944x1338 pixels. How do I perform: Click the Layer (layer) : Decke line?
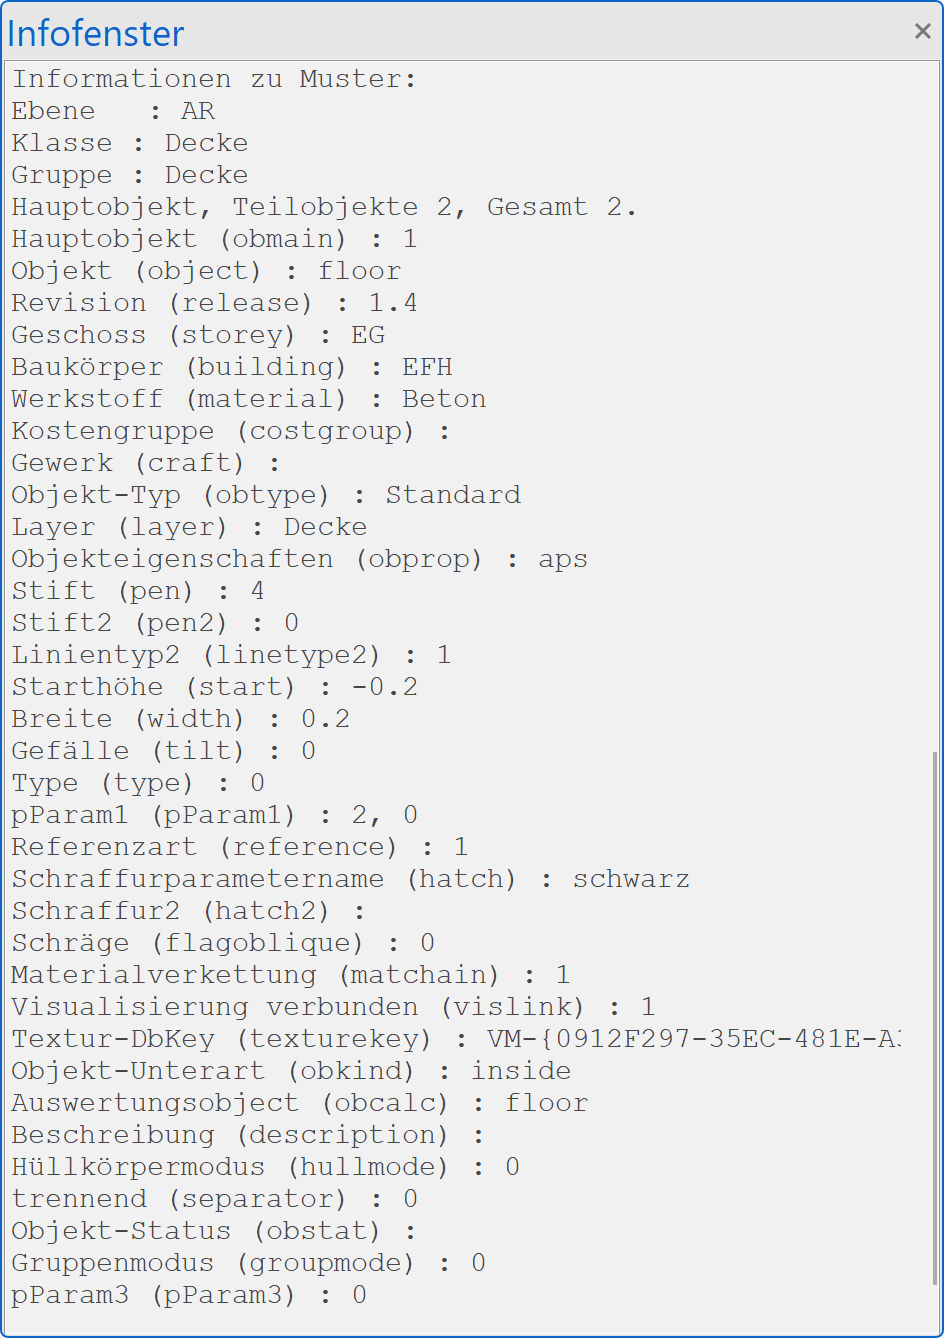[x=189, y=527]
